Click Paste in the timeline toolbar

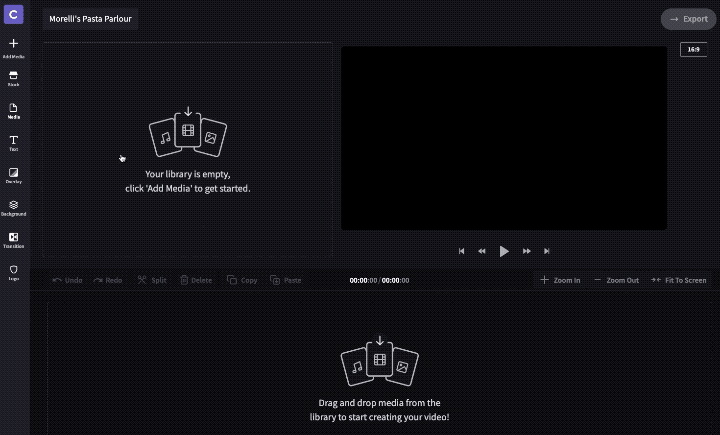pos(286,280)
